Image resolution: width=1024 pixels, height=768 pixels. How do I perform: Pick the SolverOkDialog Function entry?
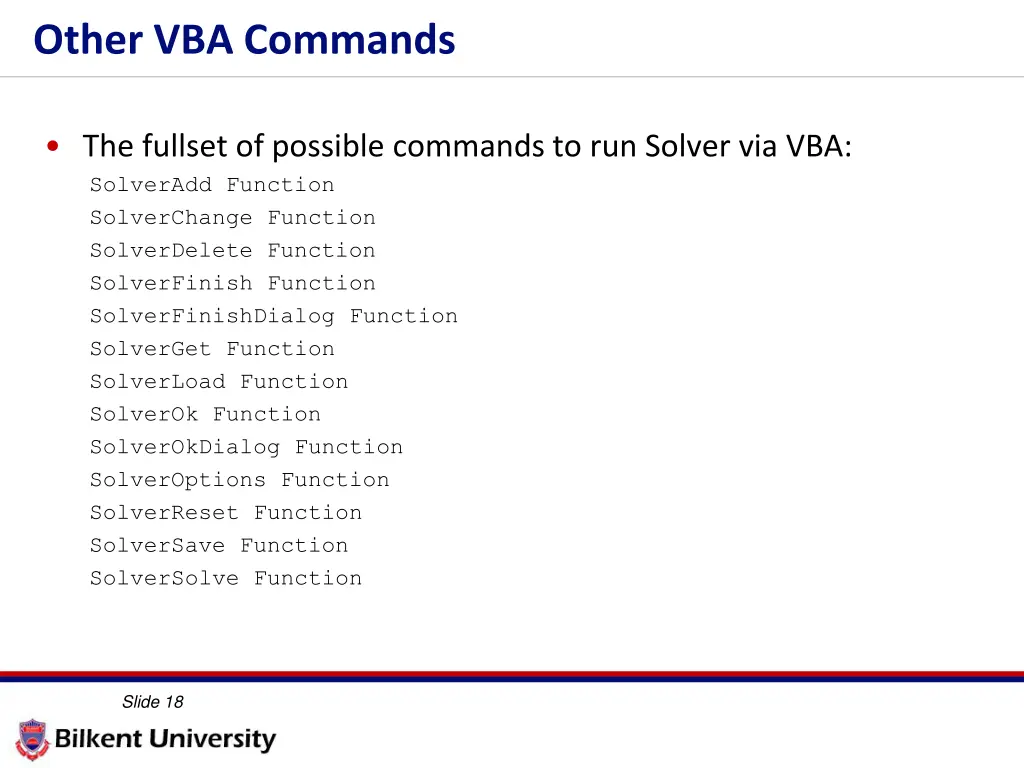click(x=246, y=447)
